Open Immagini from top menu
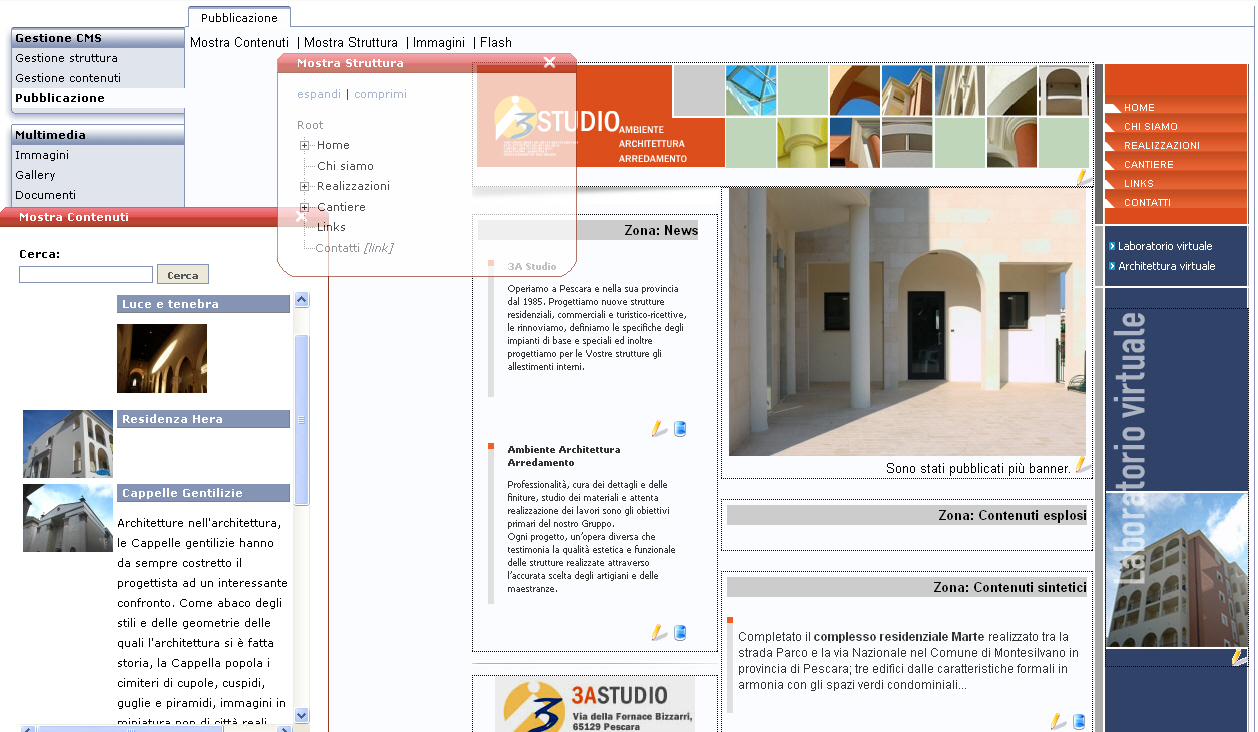 pyautogui.click(x=439, y=42)
